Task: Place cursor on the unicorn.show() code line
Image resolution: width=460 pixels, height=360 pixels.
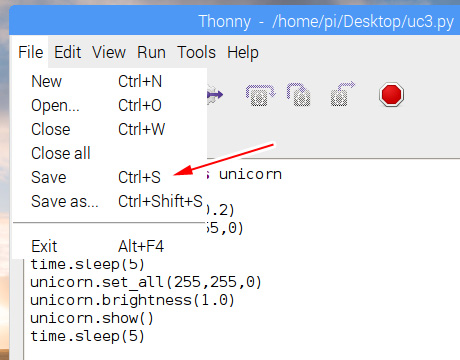Action: pos(92,318)
